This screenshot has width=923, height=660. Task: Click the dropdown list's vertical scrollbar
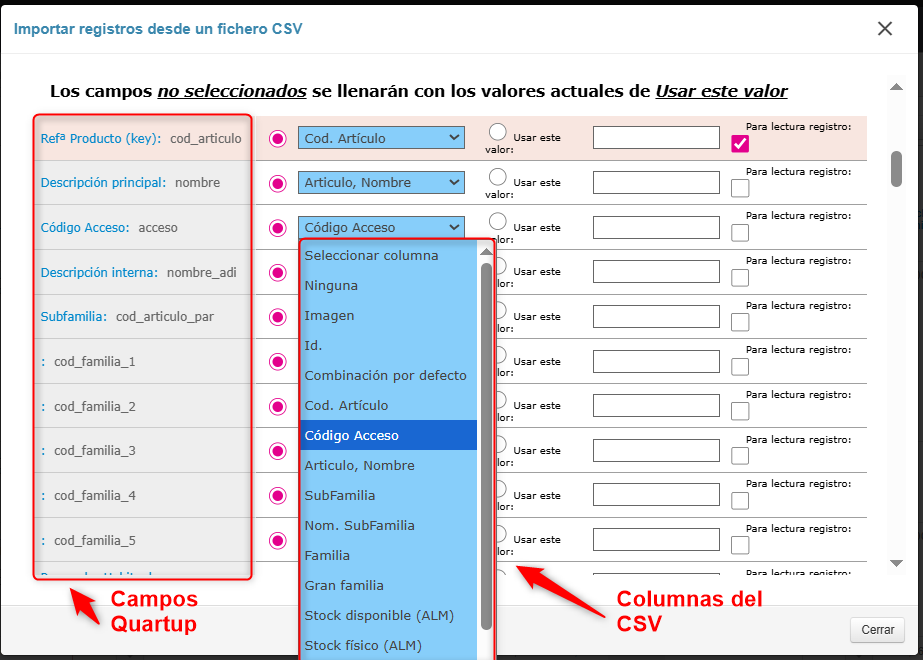487,440
